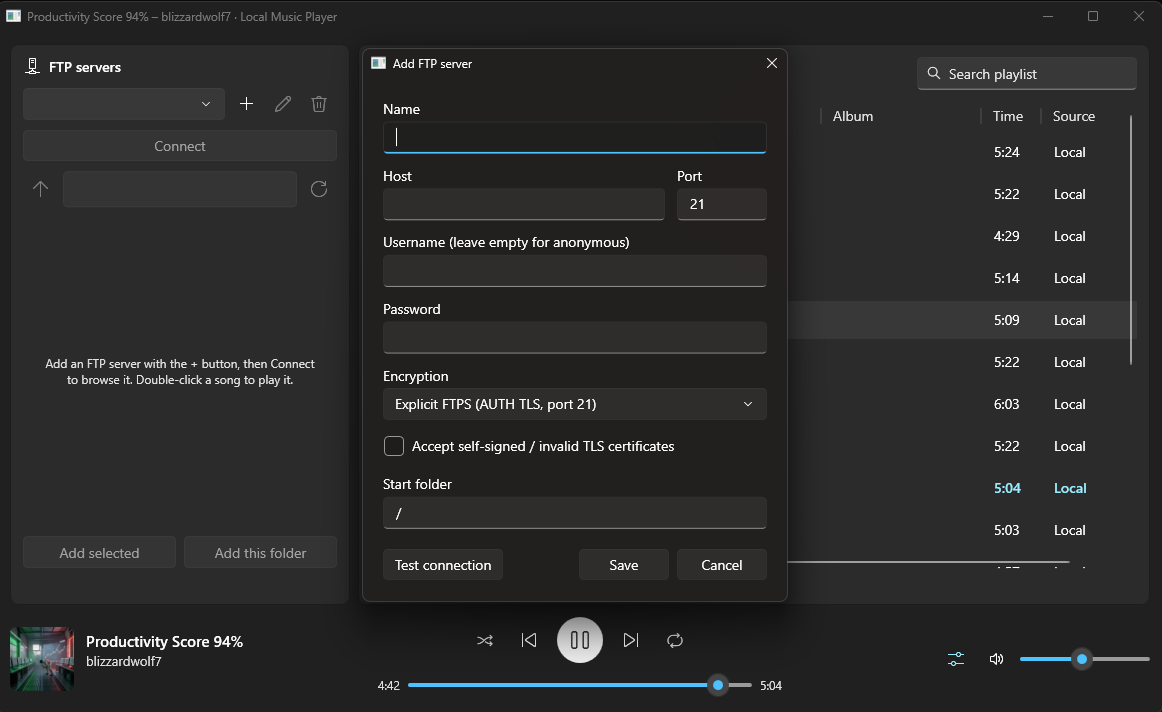Focus the Name input field
The width and height of the screenshot is (1162, 712).
(x=574, y=138)
